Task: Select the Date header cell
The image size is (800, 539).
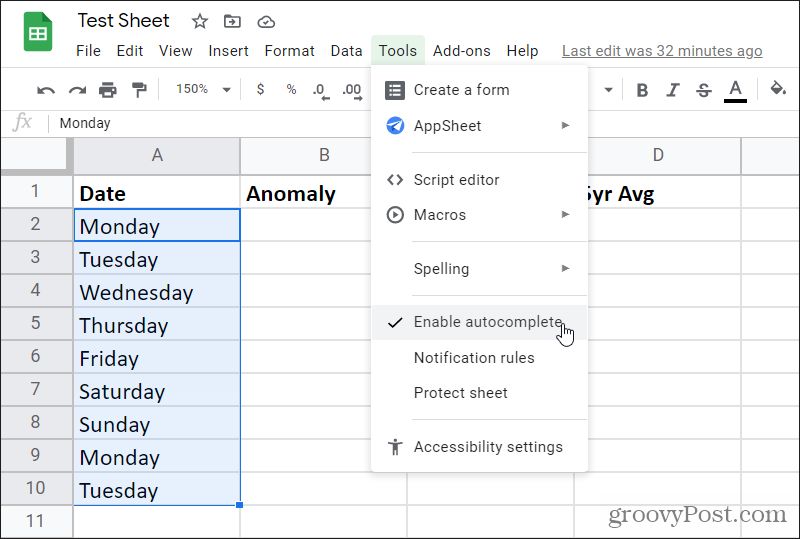Action: click(157, 192)
